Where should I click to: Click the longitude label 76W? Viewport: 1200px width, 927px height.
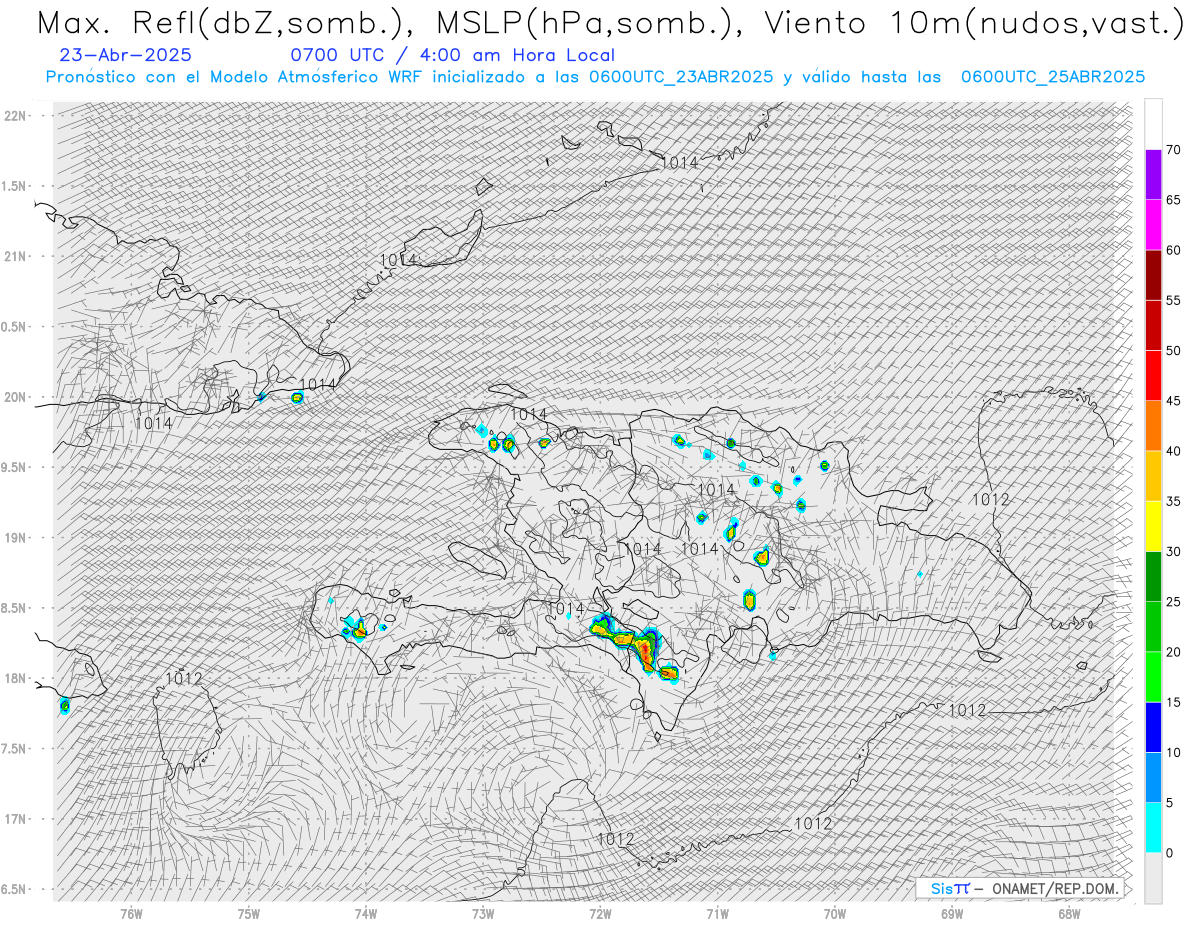(x=131, y=914)
